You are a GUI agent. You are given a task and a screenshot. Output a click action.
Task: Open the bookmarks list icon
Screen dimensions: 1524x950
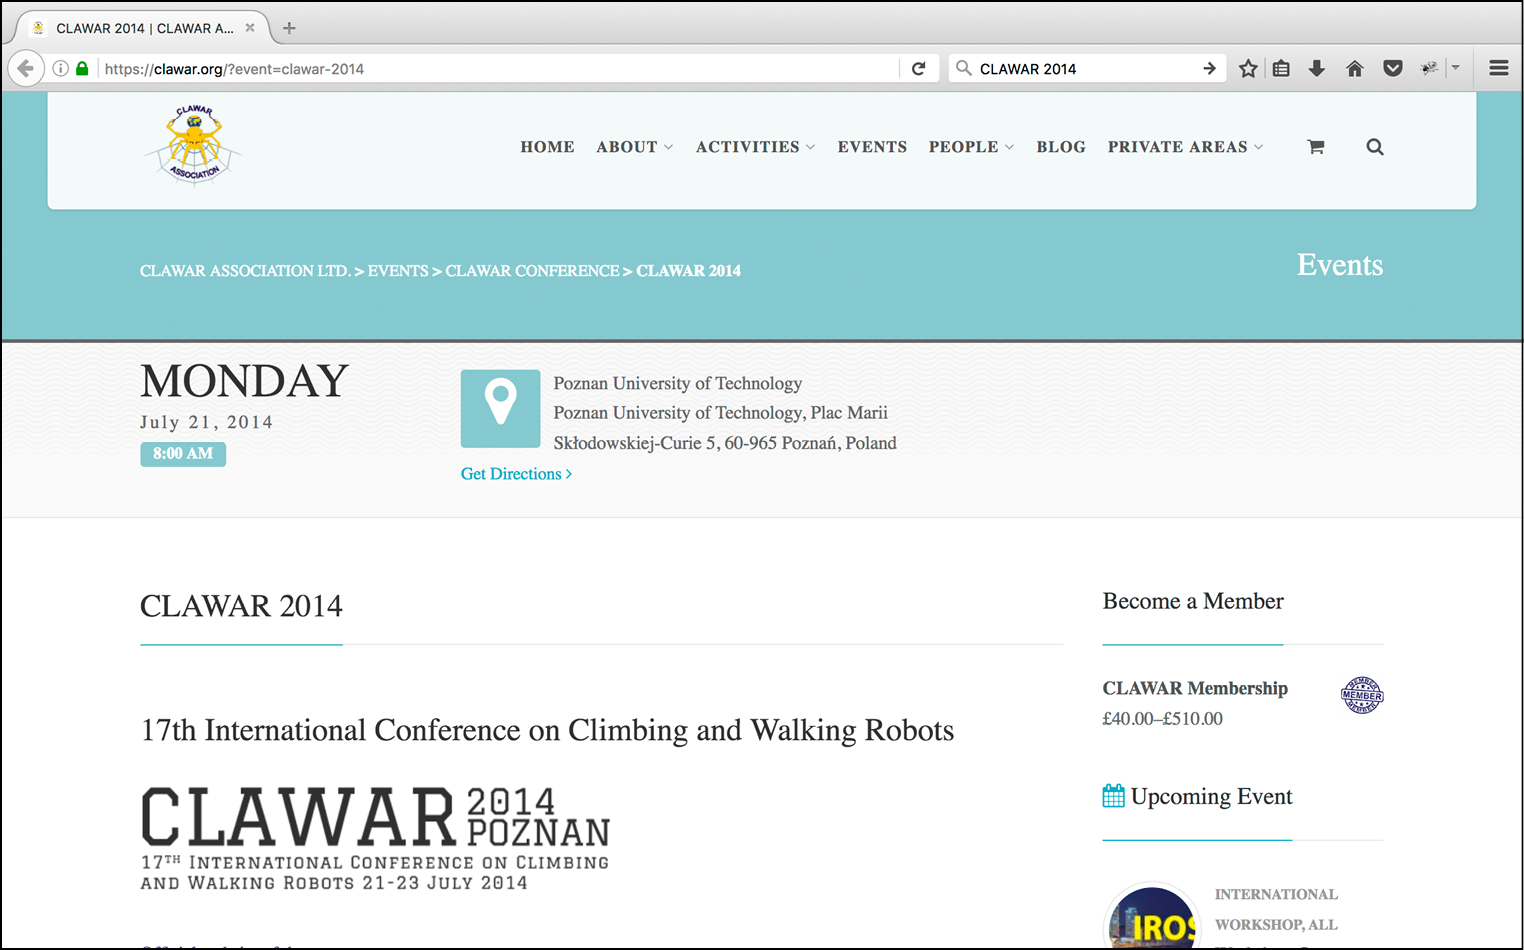[1281, 69]
